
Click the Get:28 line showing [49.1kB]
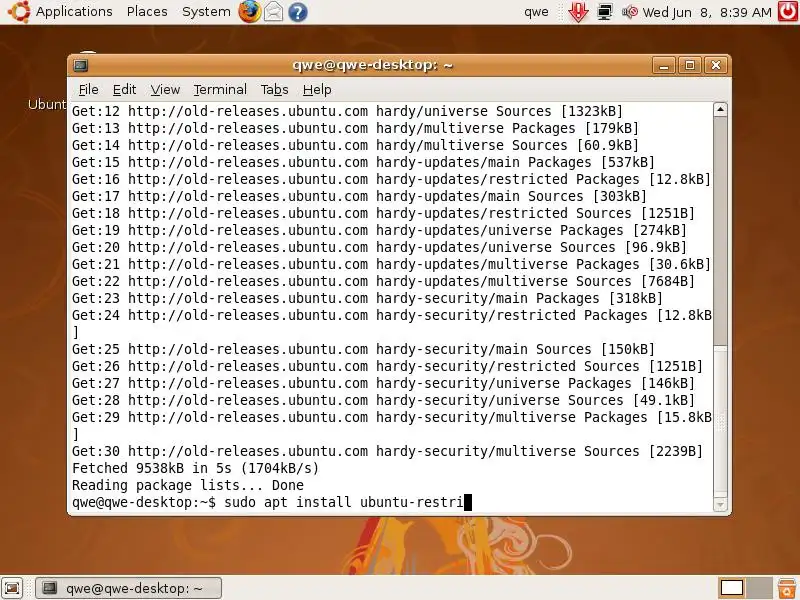click(383, 401)
